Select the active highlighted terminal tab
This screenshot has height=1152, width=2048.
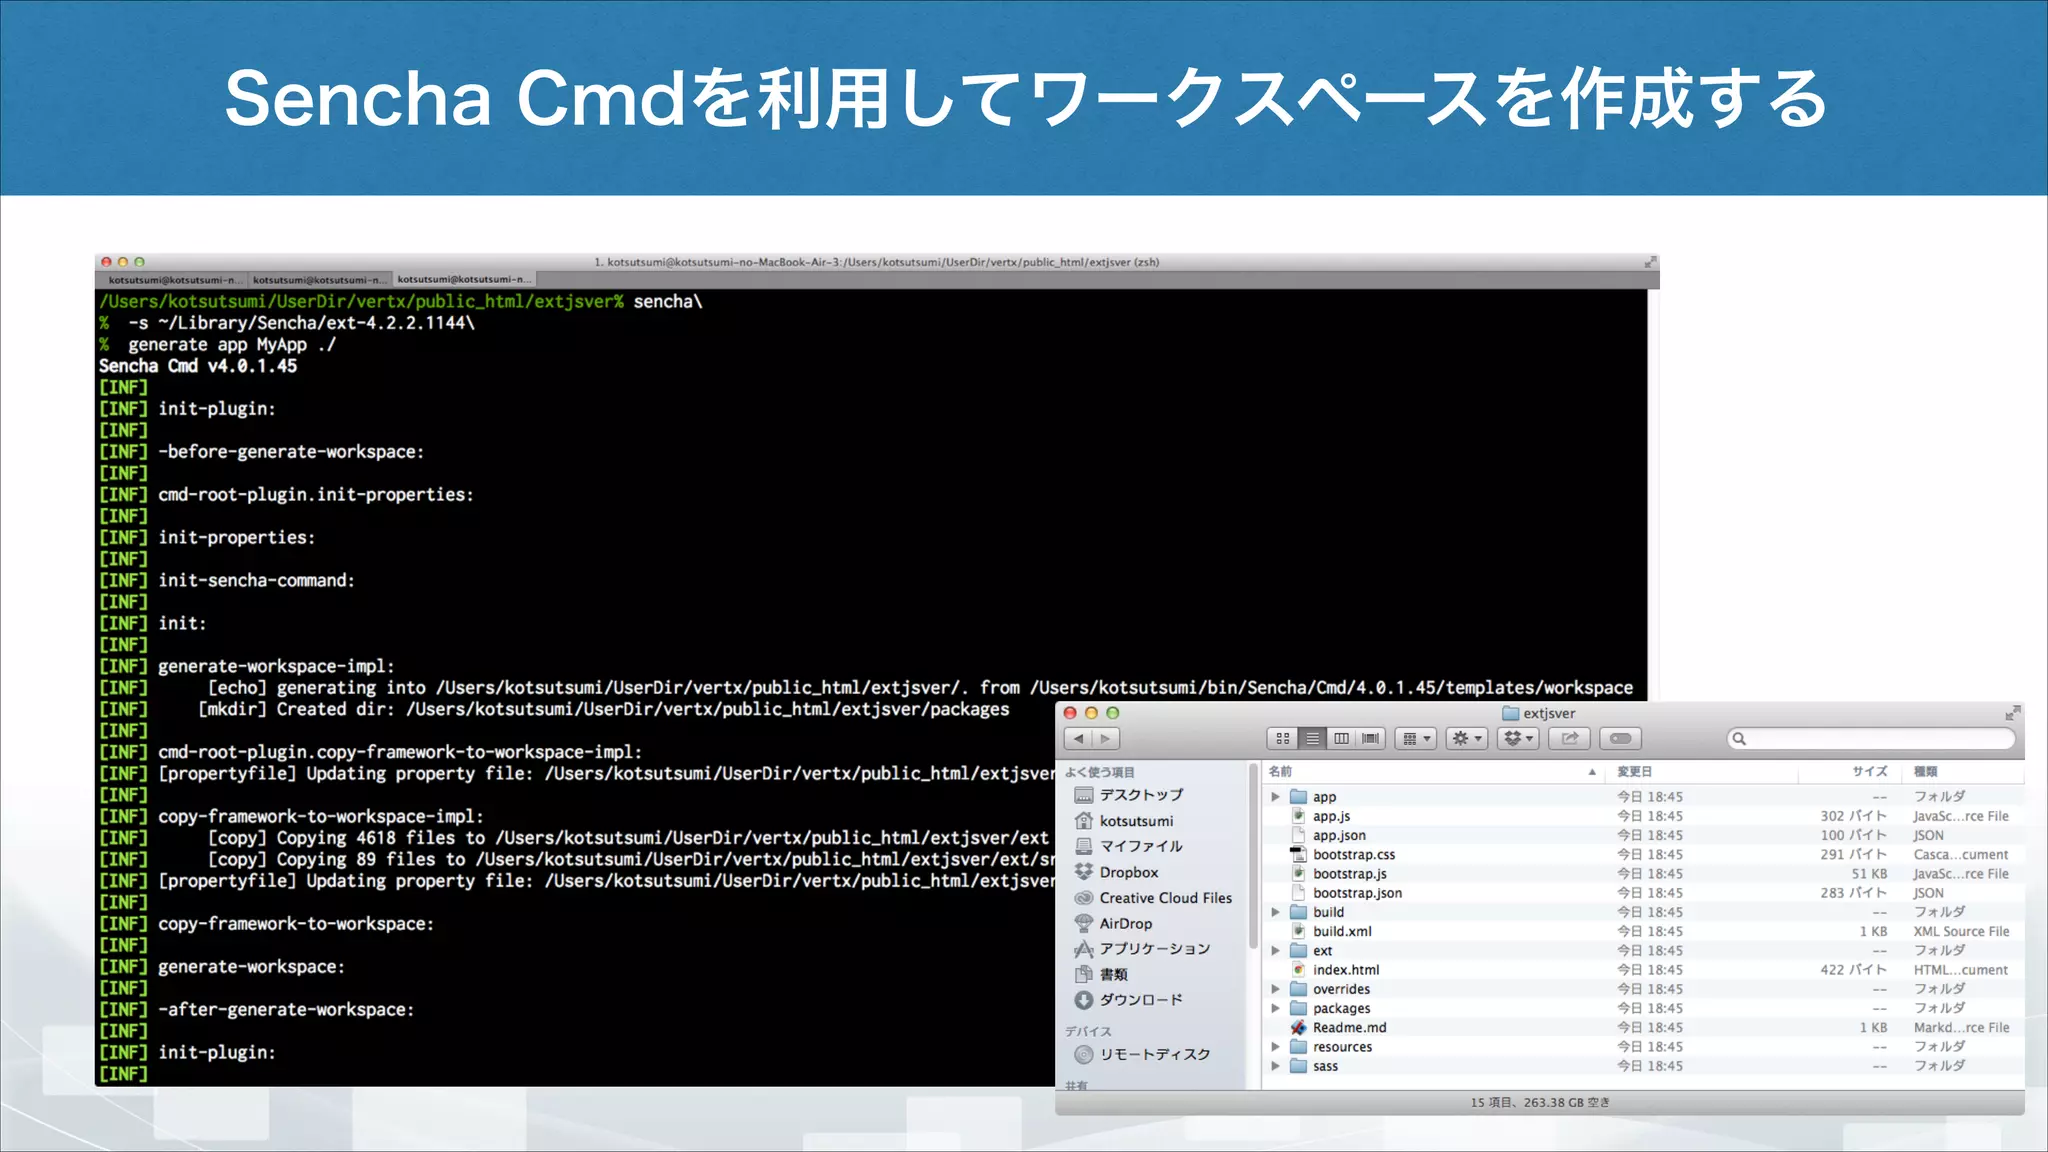pos(464,279)
